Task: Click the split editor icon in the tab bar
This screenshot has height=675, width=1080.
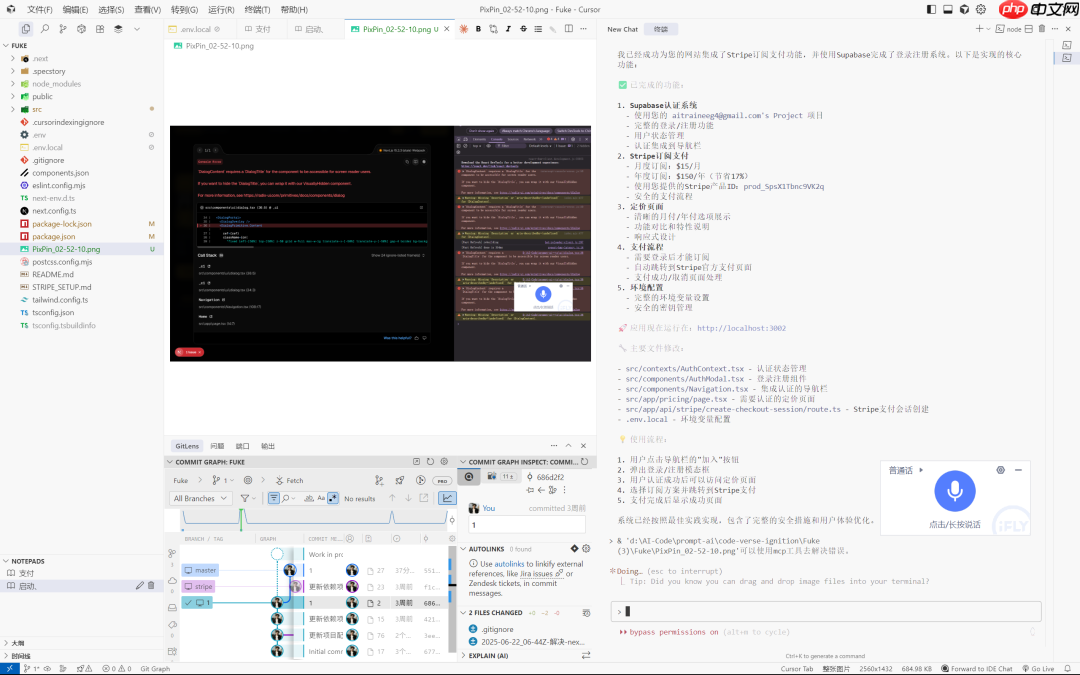Action: click(x=569, y=29)
